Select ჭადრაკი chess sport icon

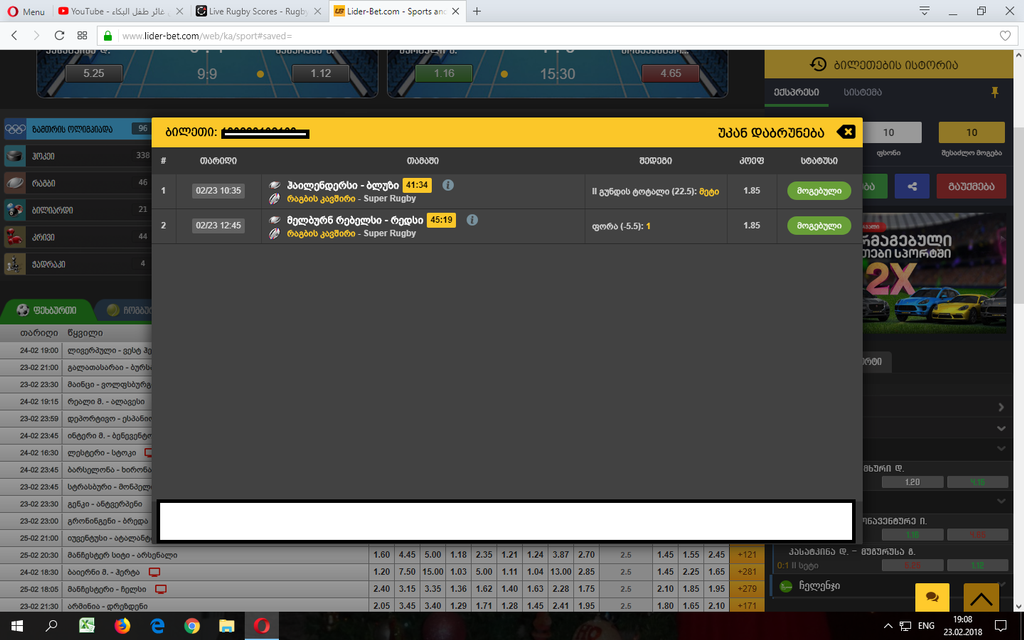pos(14,264)
